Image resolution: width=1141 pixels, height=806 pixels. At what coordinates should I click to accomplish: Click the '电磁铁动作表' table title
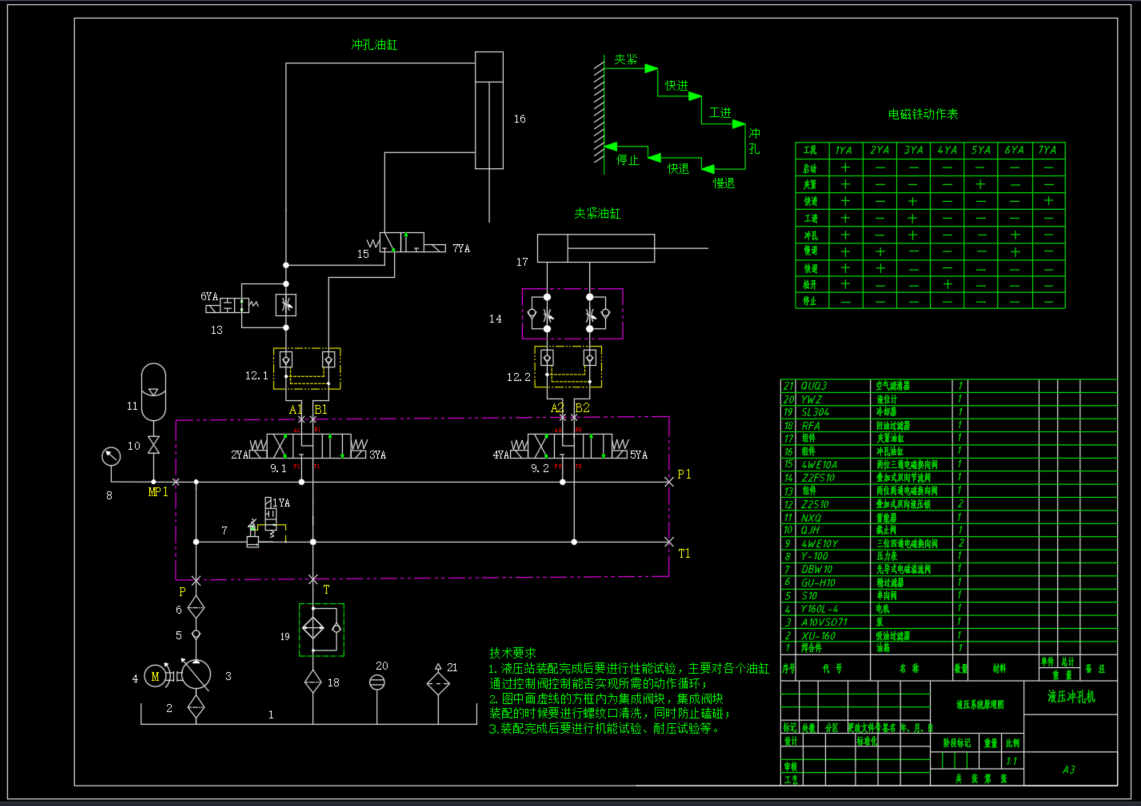pos(923,114)
